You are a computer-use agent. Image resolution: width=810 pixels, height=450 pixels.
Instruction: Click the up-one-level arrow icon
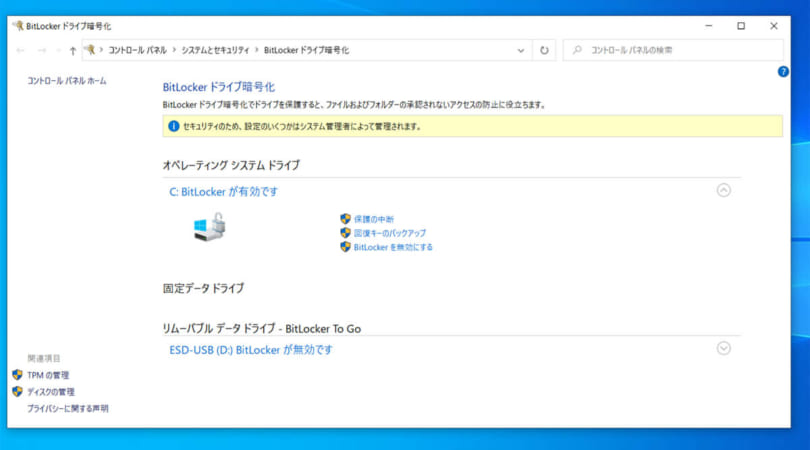[x=73, y=50]
